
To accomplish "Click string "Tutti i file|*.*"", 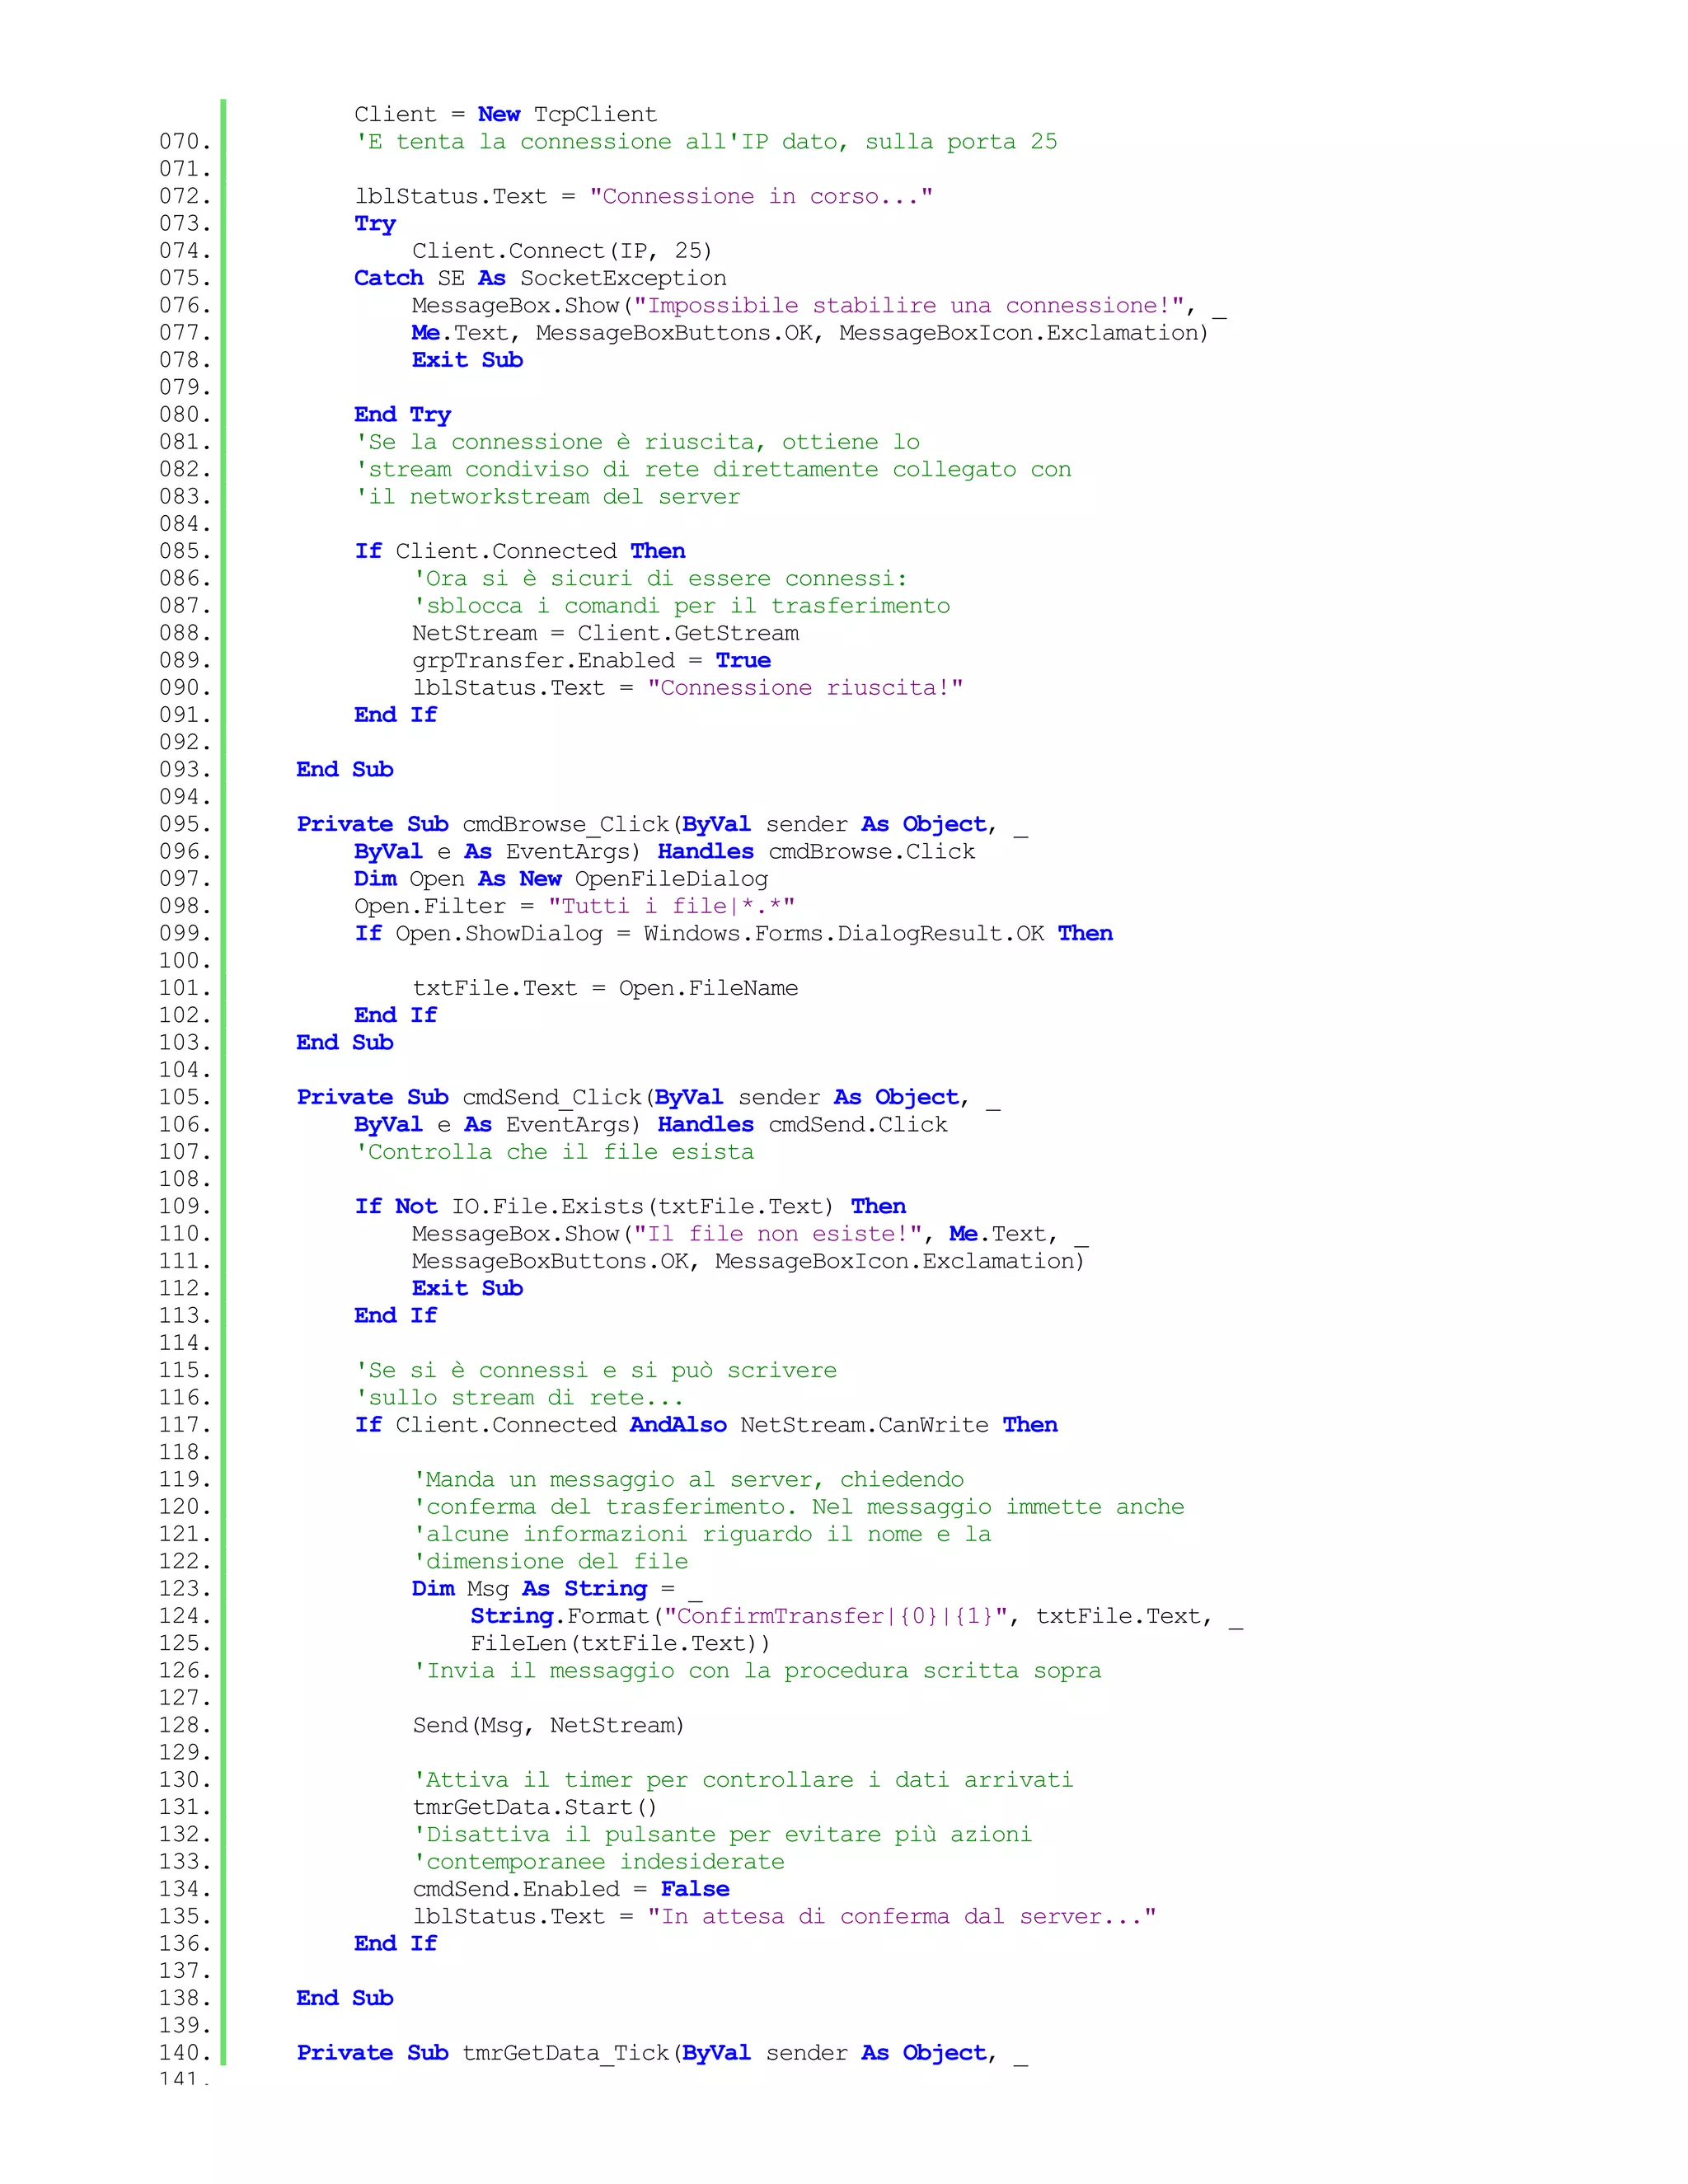I will [671, 906].
